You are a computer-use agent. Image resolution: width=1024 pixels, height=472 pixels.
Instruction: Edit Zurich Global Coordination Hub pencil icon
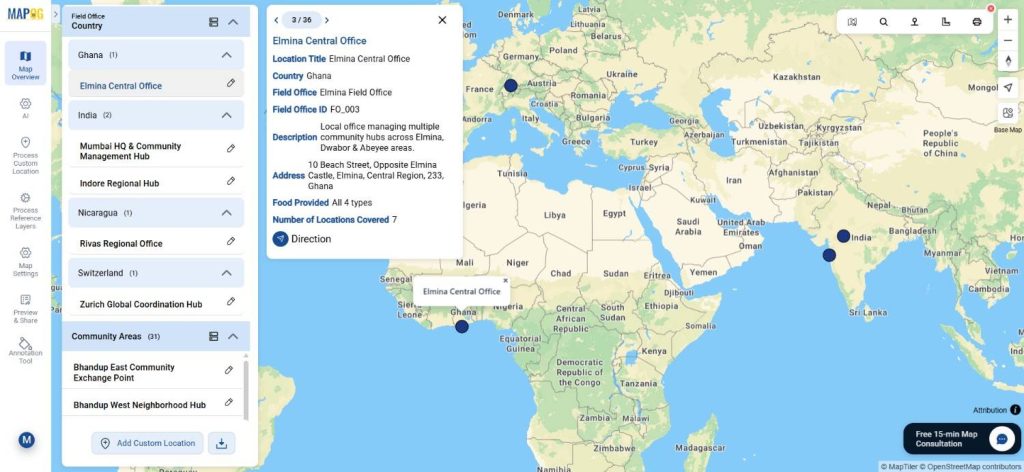(231, 301)
